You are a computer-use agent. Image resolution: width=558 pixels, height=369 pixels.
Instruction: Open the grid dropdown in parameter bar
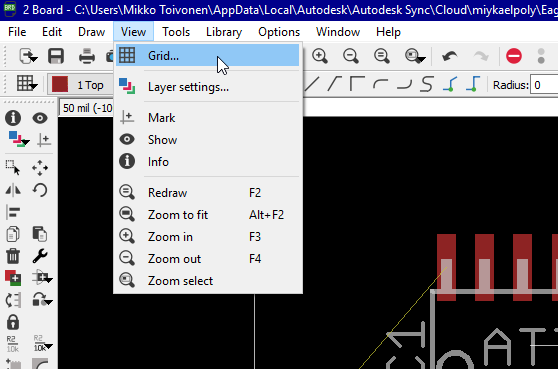[x=27, y=84]
